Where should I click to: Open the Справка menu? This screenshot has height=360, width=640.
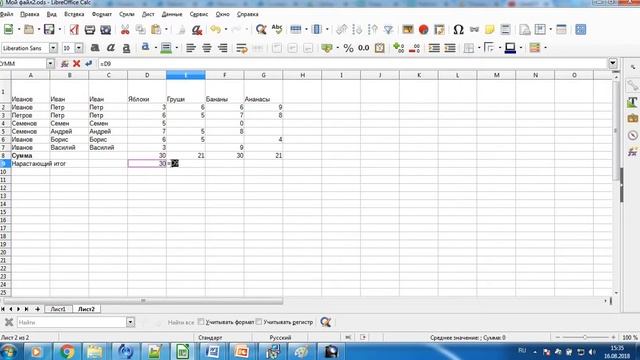click(248, 14)
